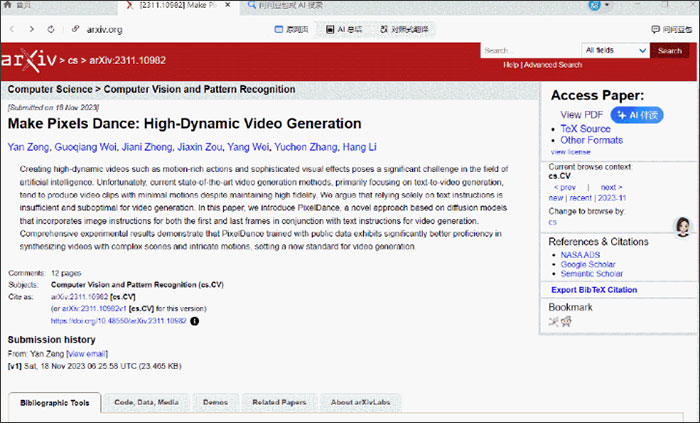Open the home tab icon
Viewport: 700px width, 423px height.
[8, 5]
